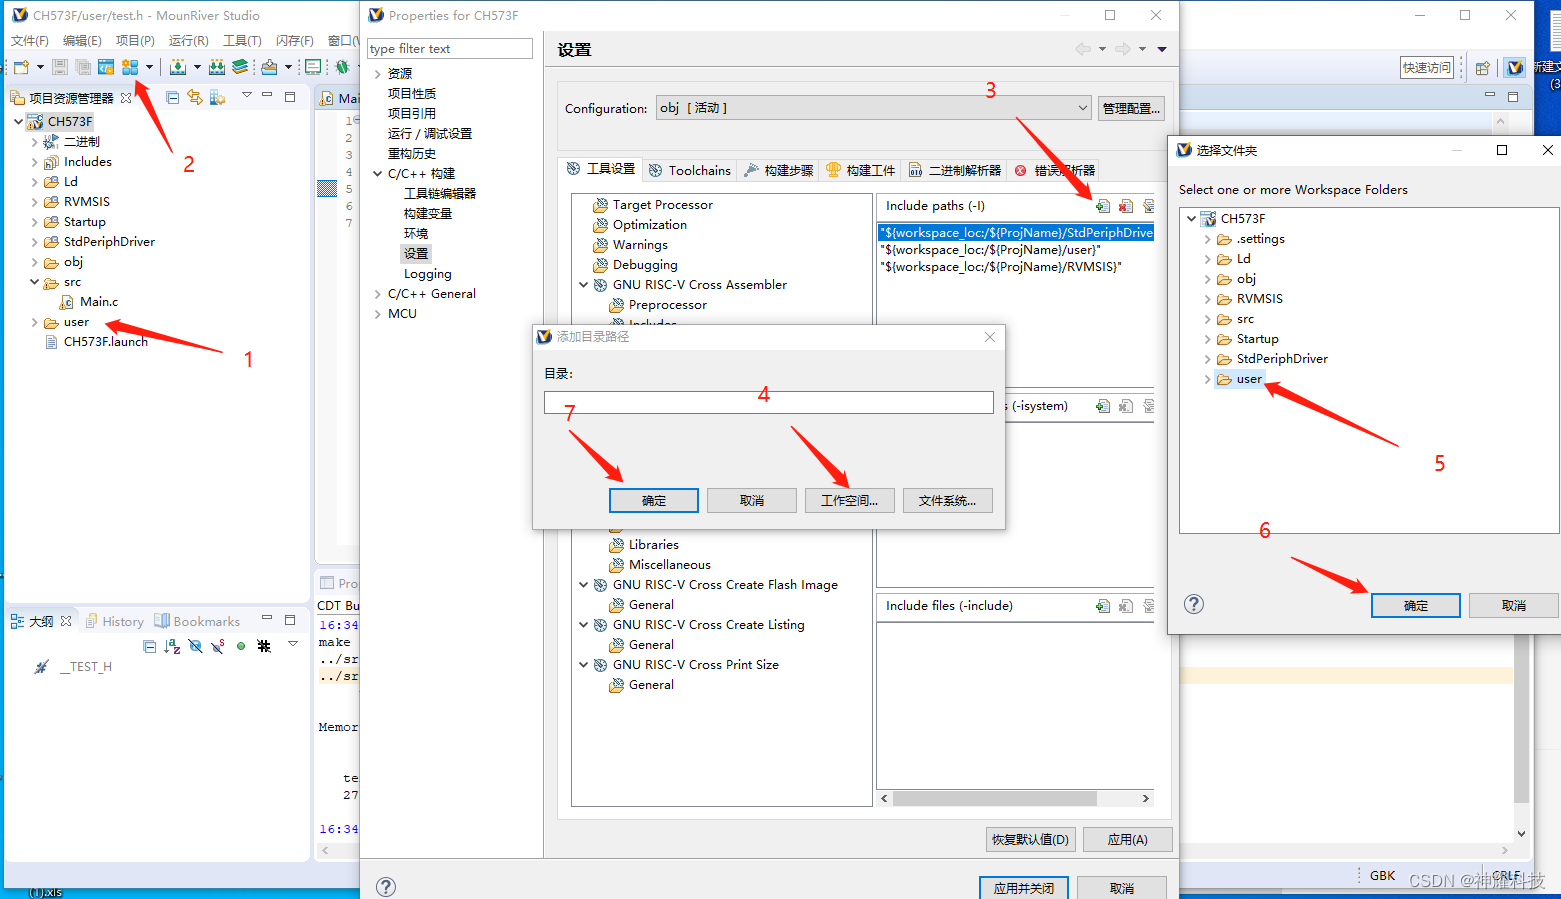Open the 运行(R) menu
The image size is (1561, 899).
[x=188, y=41]
